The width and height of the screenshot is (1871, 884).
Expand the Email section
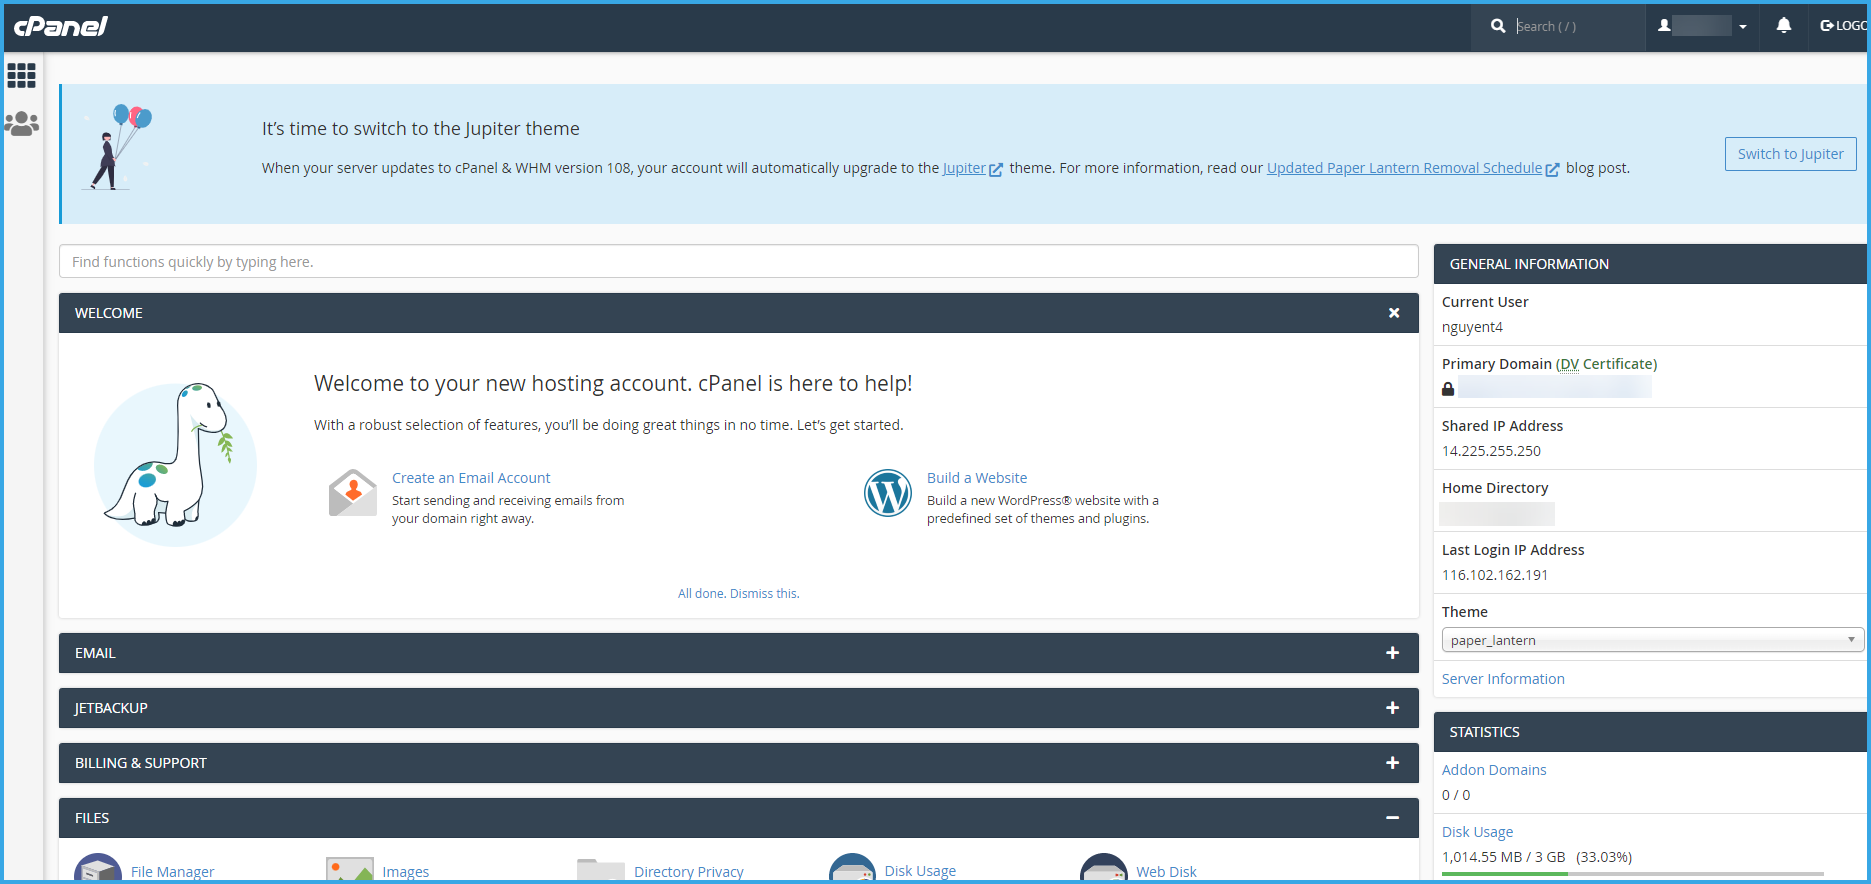(x=1392, y=653)
